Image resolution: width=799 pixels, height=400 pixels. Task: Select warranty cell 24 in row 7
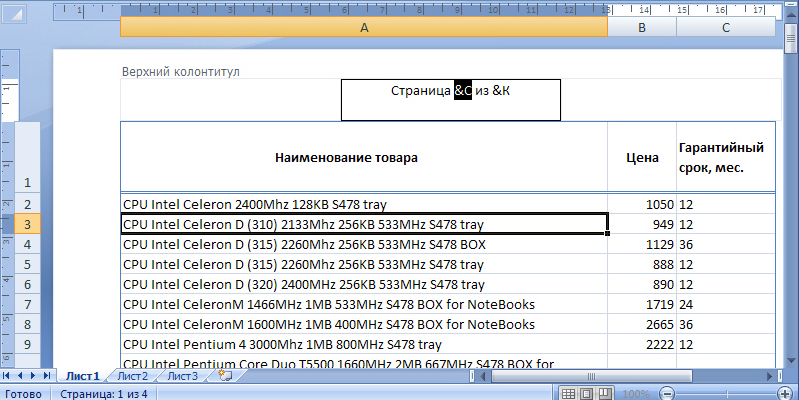coord(726,304)
